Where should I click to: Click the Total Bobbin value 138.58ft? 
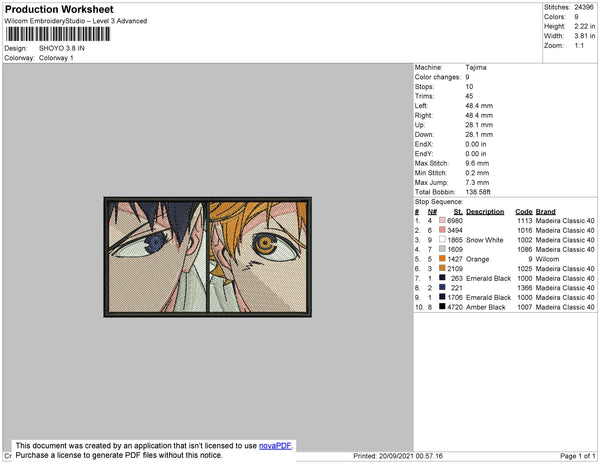478,192
